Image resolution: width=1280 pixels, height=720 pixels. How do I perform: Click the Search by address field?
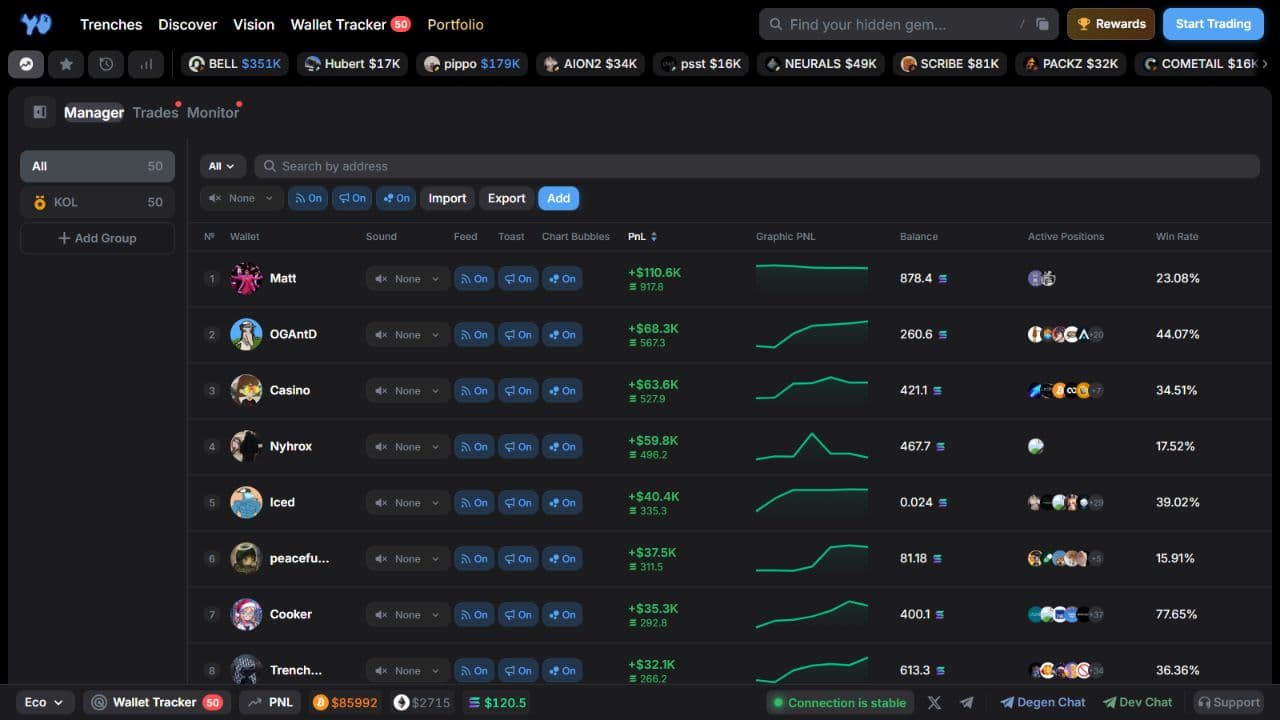[x=757, y=166]
